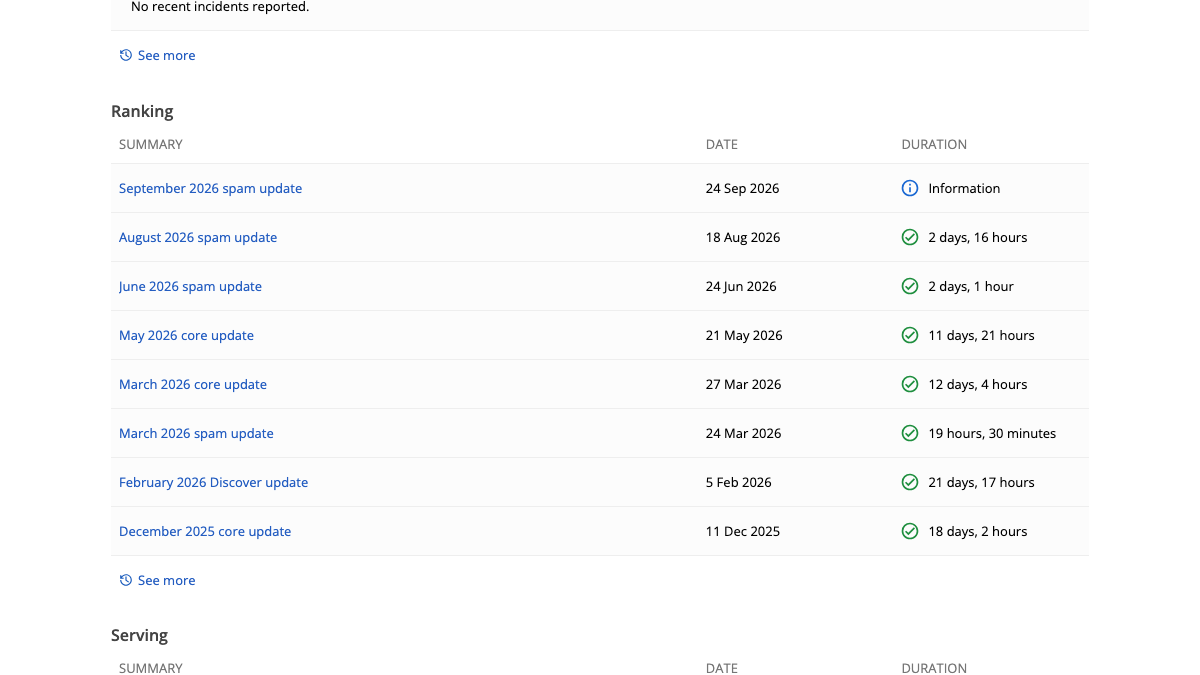The height and width of the screenshot is (675, 1200).
Task: Click green check icon for 12 days, 4 hours
Action: [910, 384]
